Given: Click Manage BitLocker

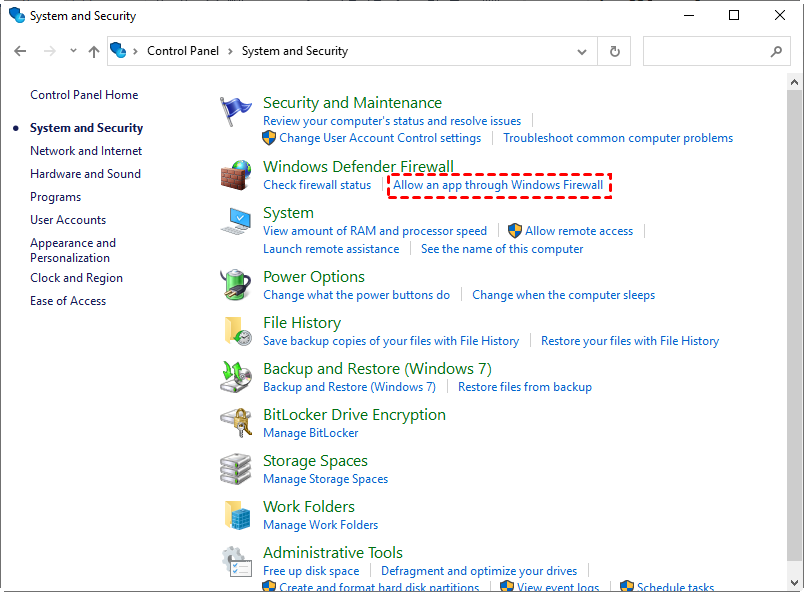Looking at the screenshot, I should (x=310, y=433).
